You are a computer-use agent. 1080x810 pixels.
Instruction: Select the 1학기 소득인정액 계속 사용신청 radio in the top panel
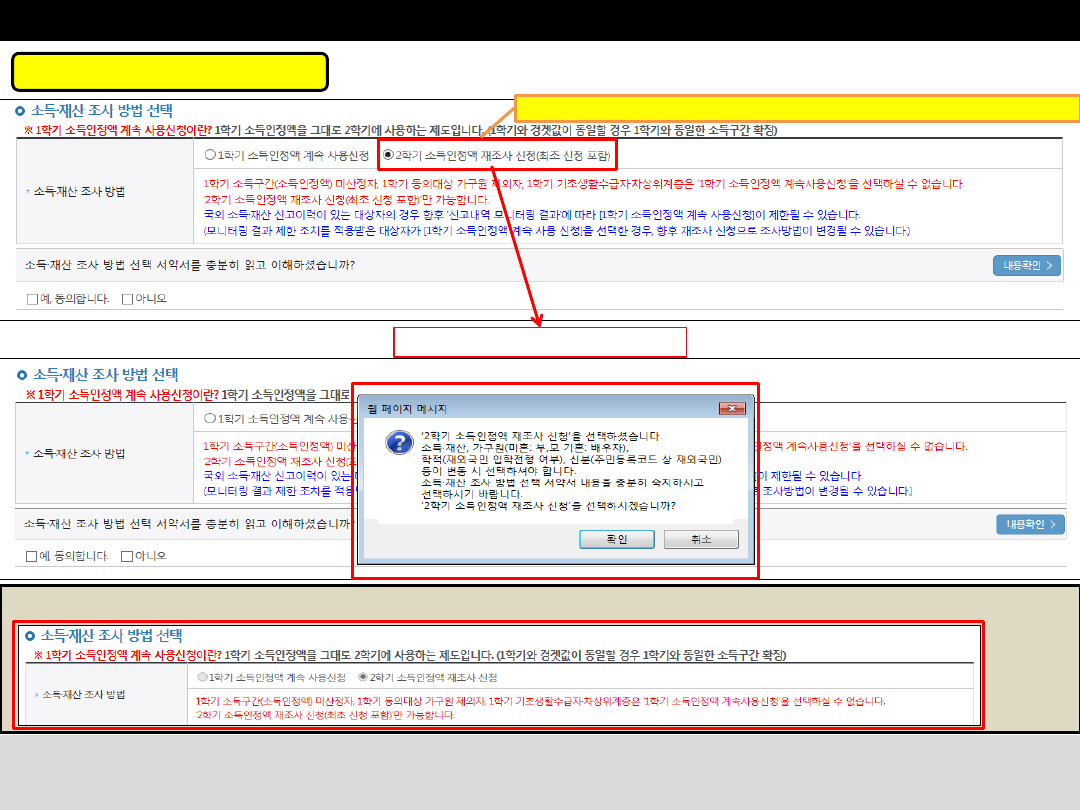pos(210,155)
